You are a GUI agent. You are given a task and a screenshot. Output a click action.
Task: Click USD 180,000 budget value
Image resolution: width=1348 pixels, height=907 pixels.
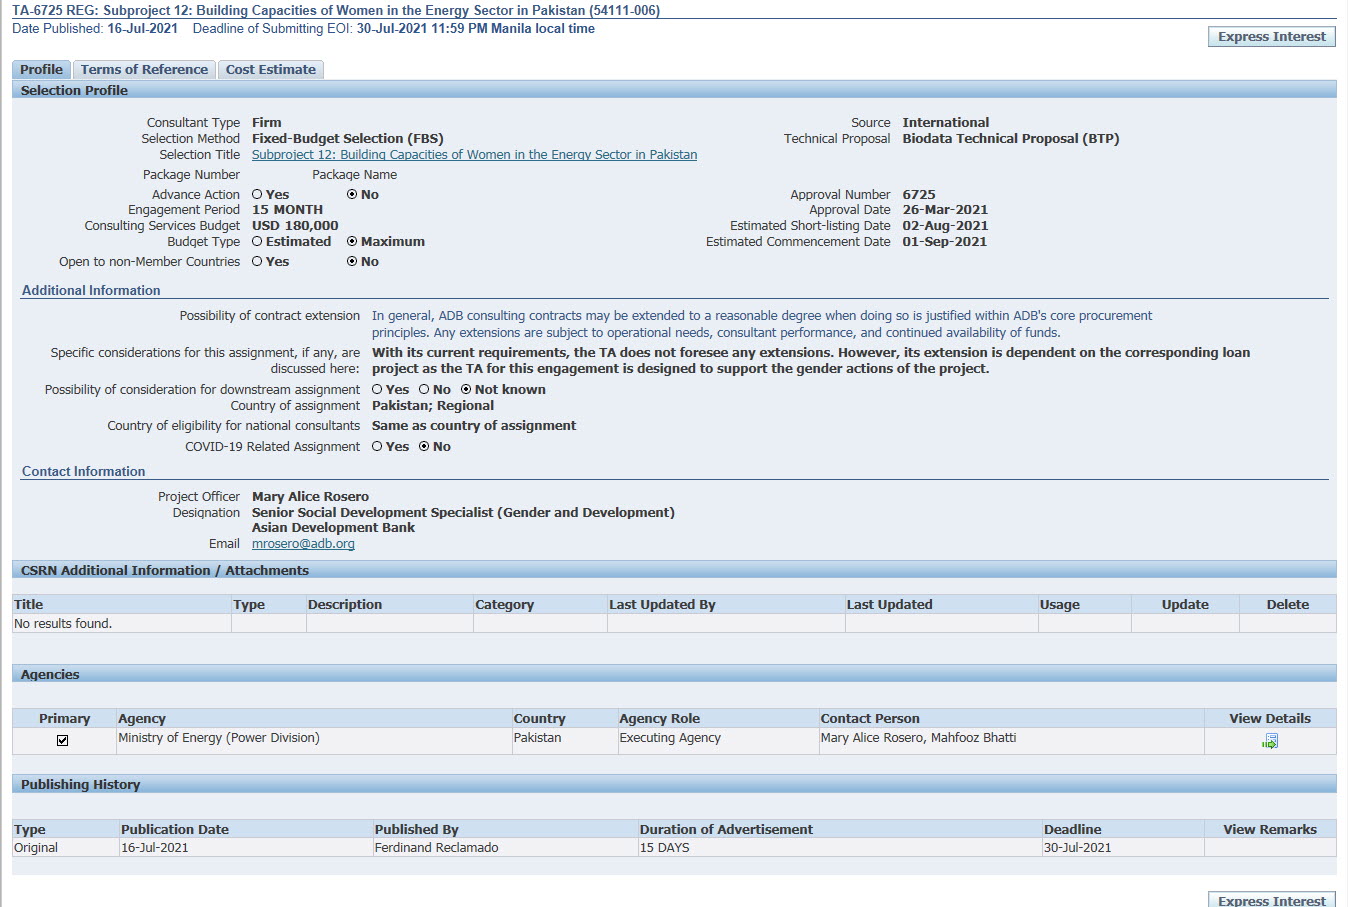(295, 226)
